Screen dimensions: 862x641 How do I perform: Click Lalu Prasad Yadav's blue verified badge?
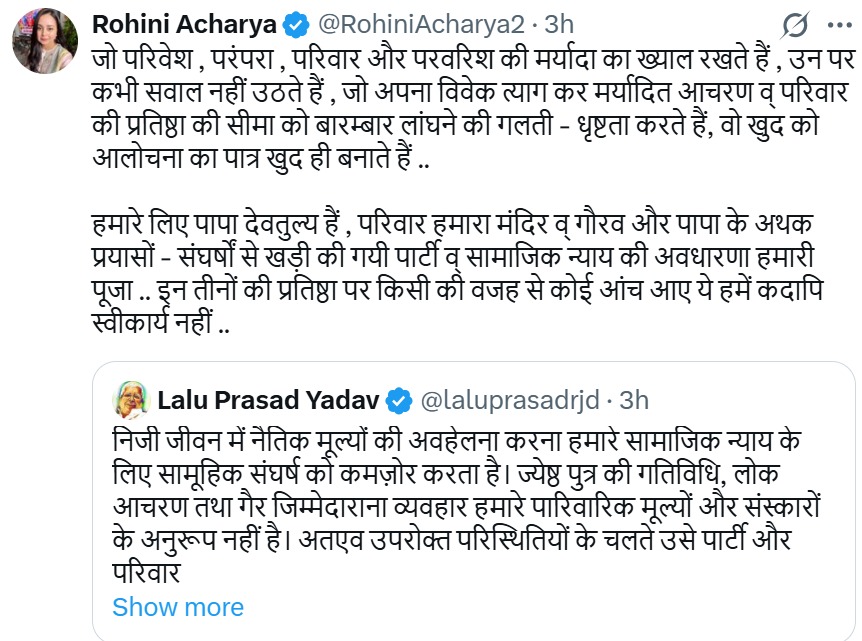click(x=398, y=401)
